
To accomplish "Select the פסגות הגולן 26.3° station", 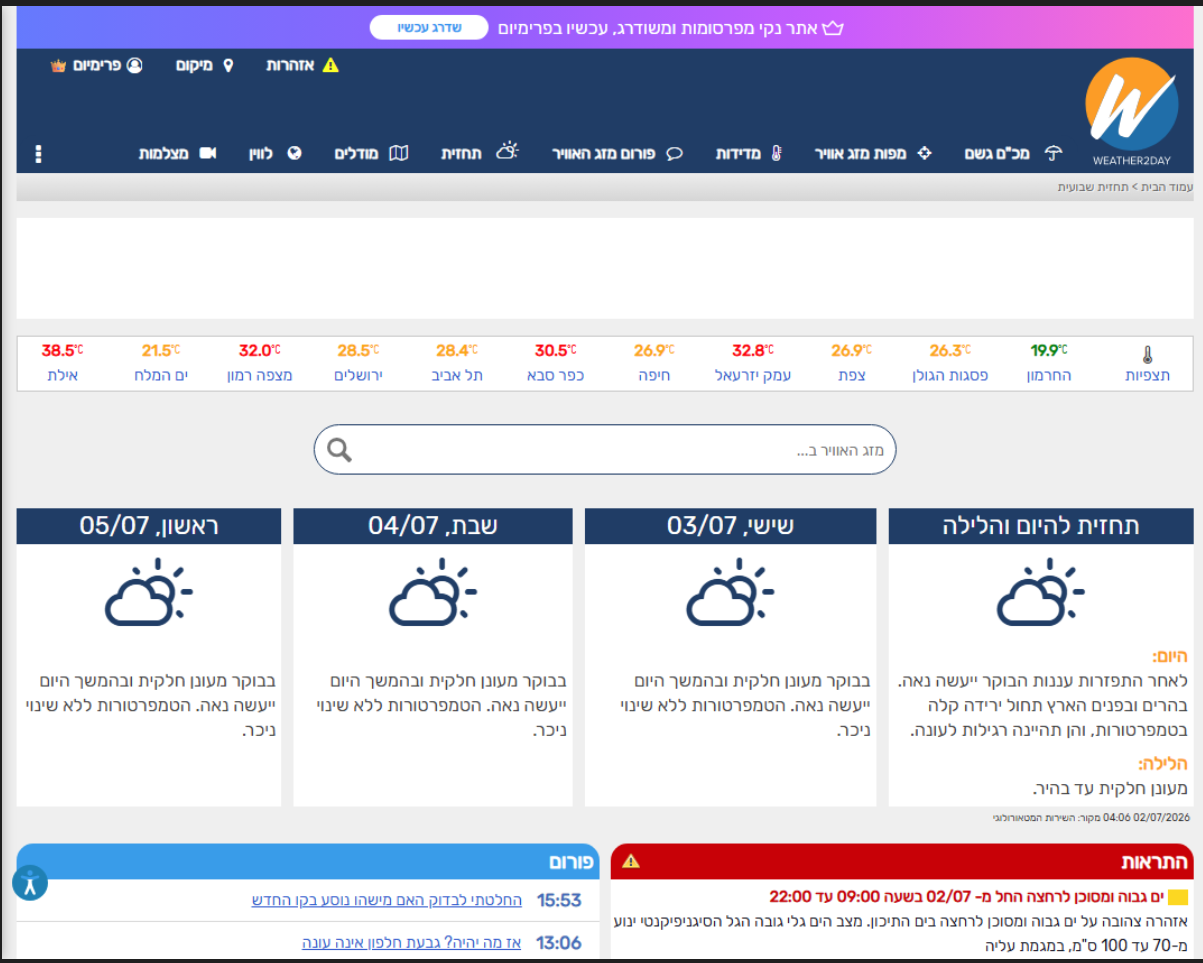I will tap(950, 363).
